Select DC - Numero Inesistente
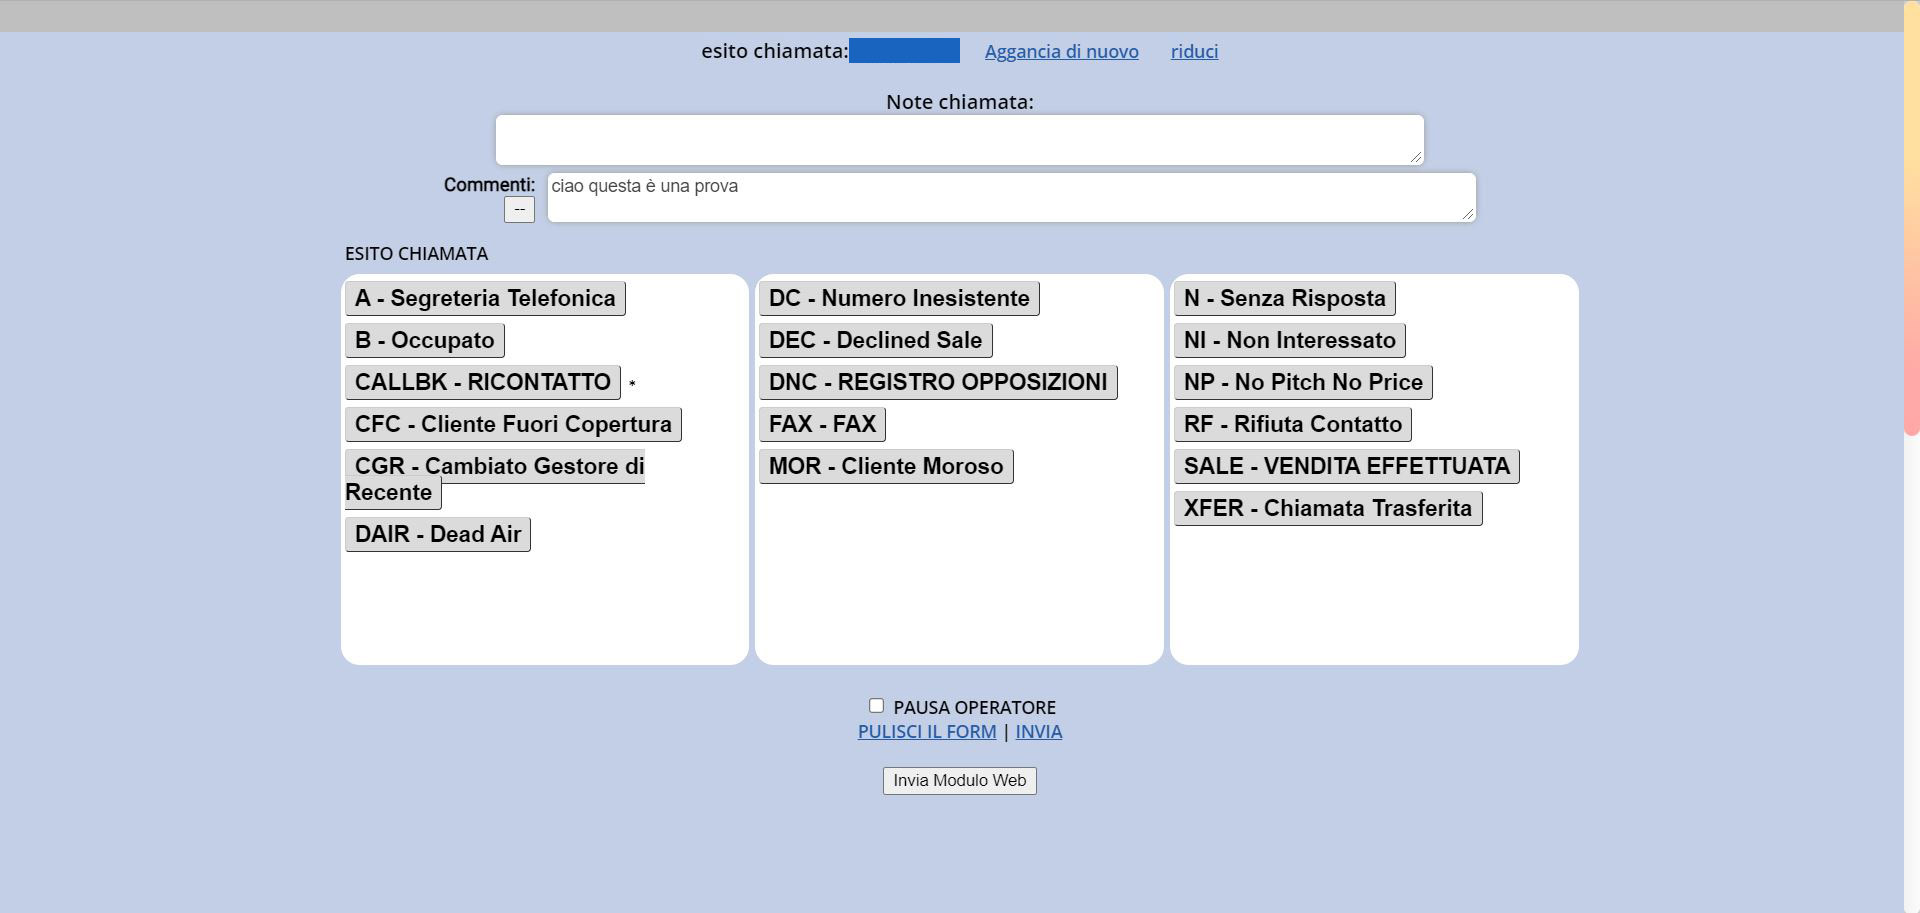This screenshot has height=913, width=1920. tap(898, 299)
